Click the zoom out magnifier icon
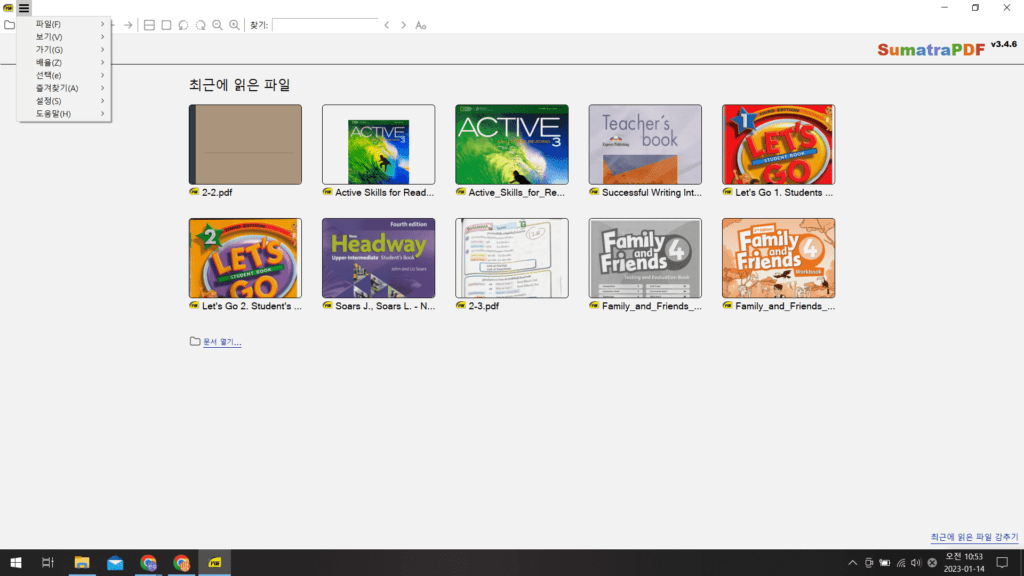 point(217,25)
